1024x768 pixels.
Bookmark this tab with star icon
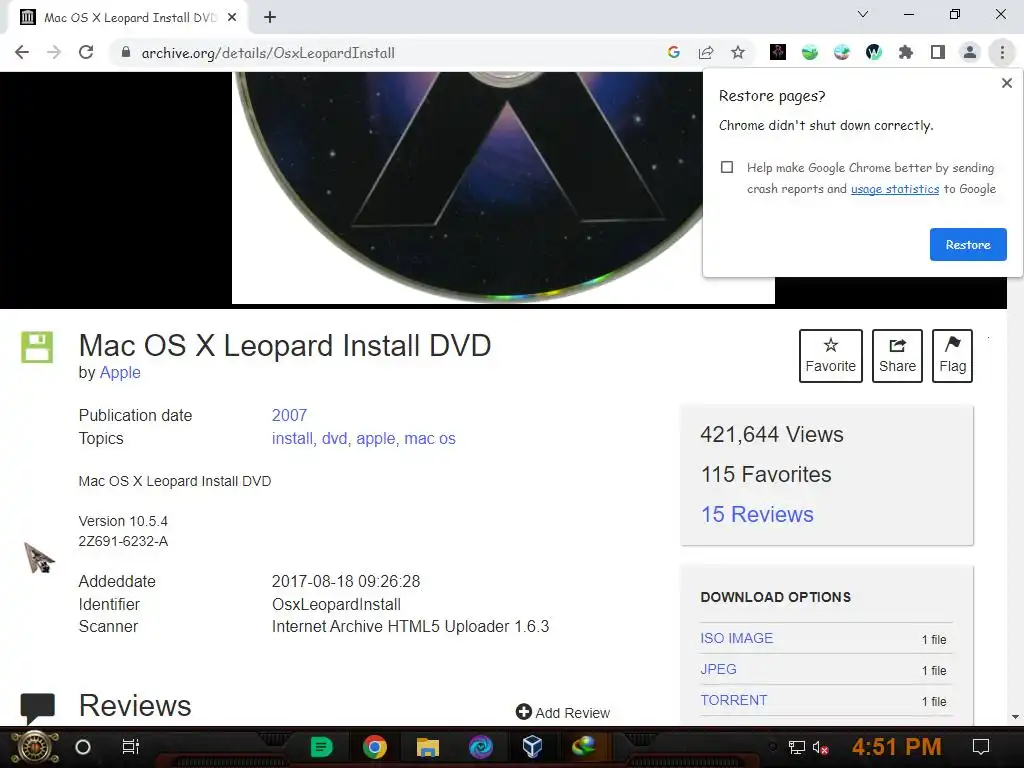pyautogui.click(x=738, y=53)
